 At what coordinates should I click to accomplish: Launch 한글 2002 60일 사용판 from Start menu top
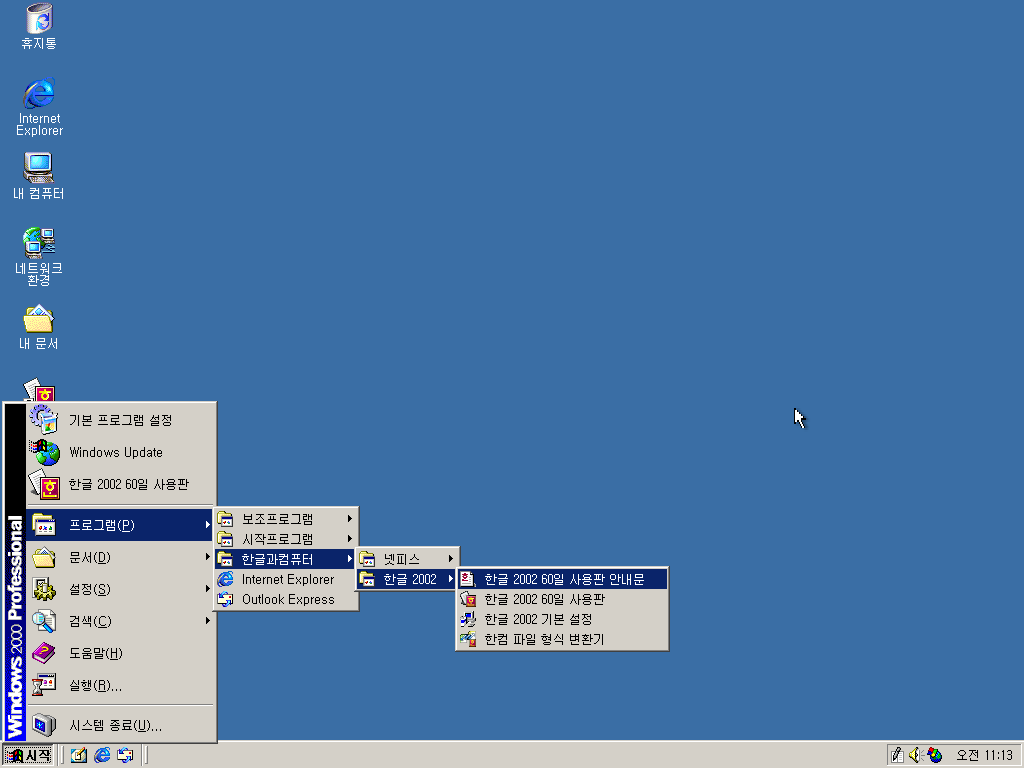[121, 484]
